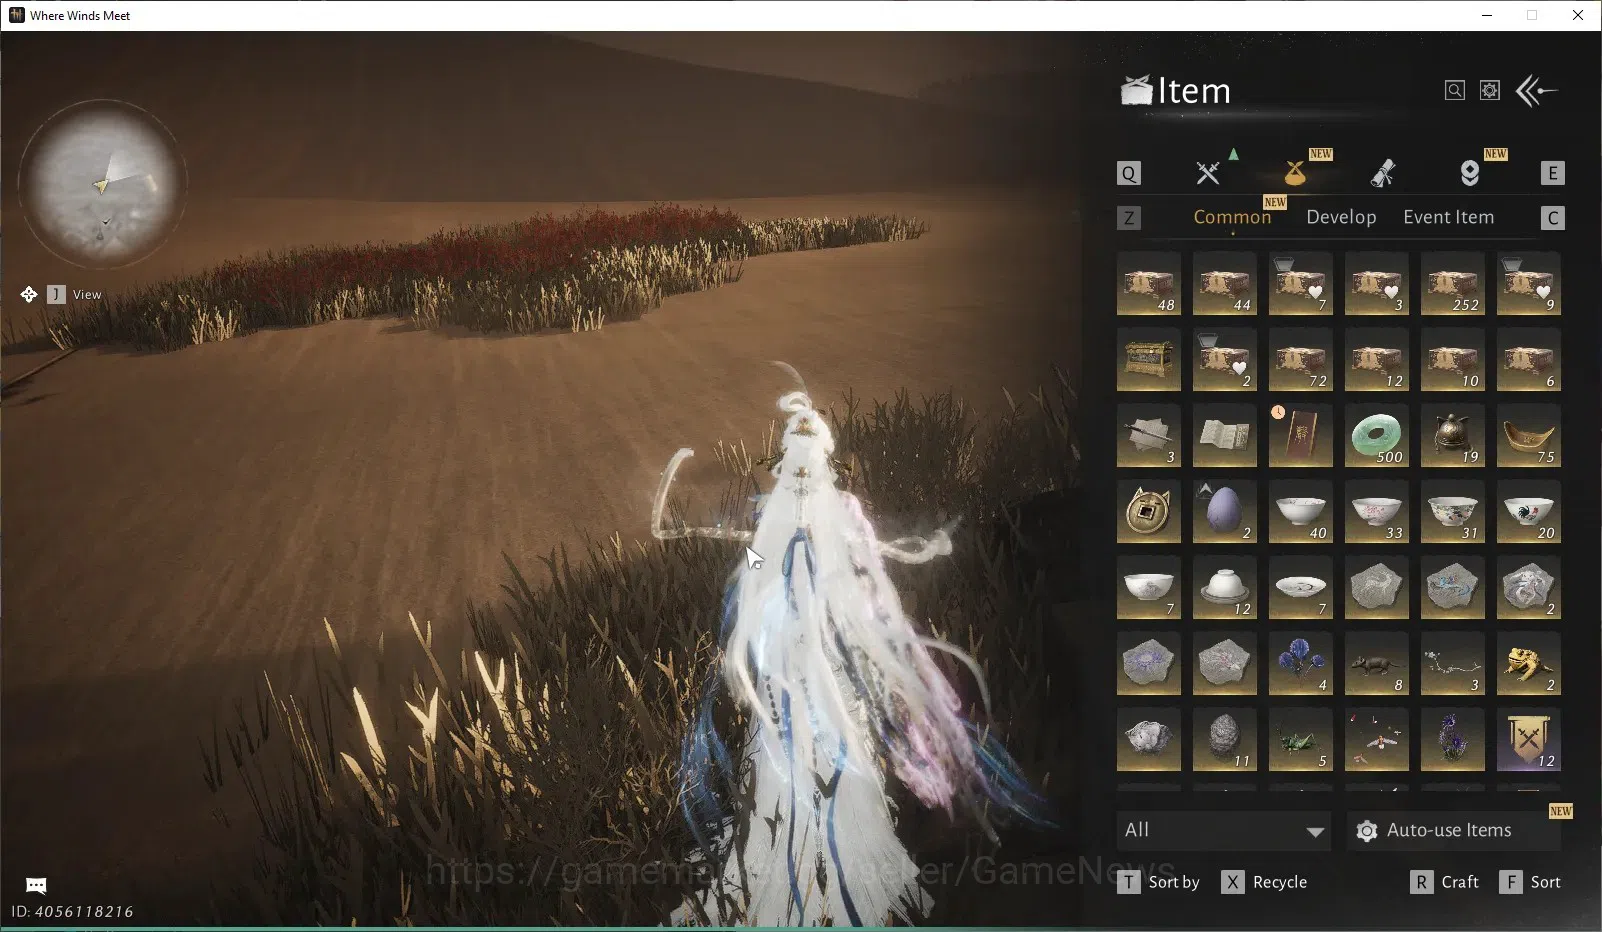Select the rooster bowl with count 20
Screen dimensions: 1602x932
coord(1529,512)
